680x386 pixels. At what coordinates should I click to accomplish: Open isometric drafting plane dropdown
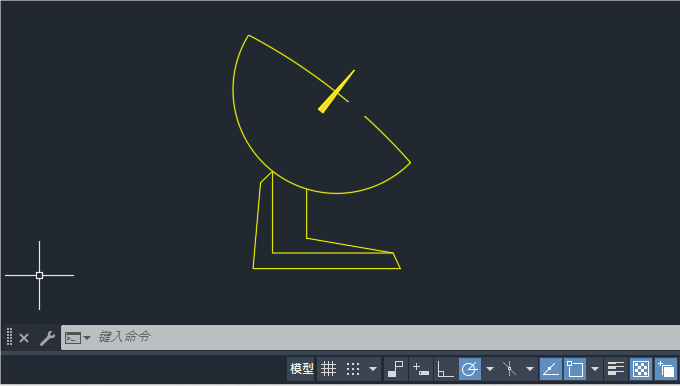coord(530,369)
